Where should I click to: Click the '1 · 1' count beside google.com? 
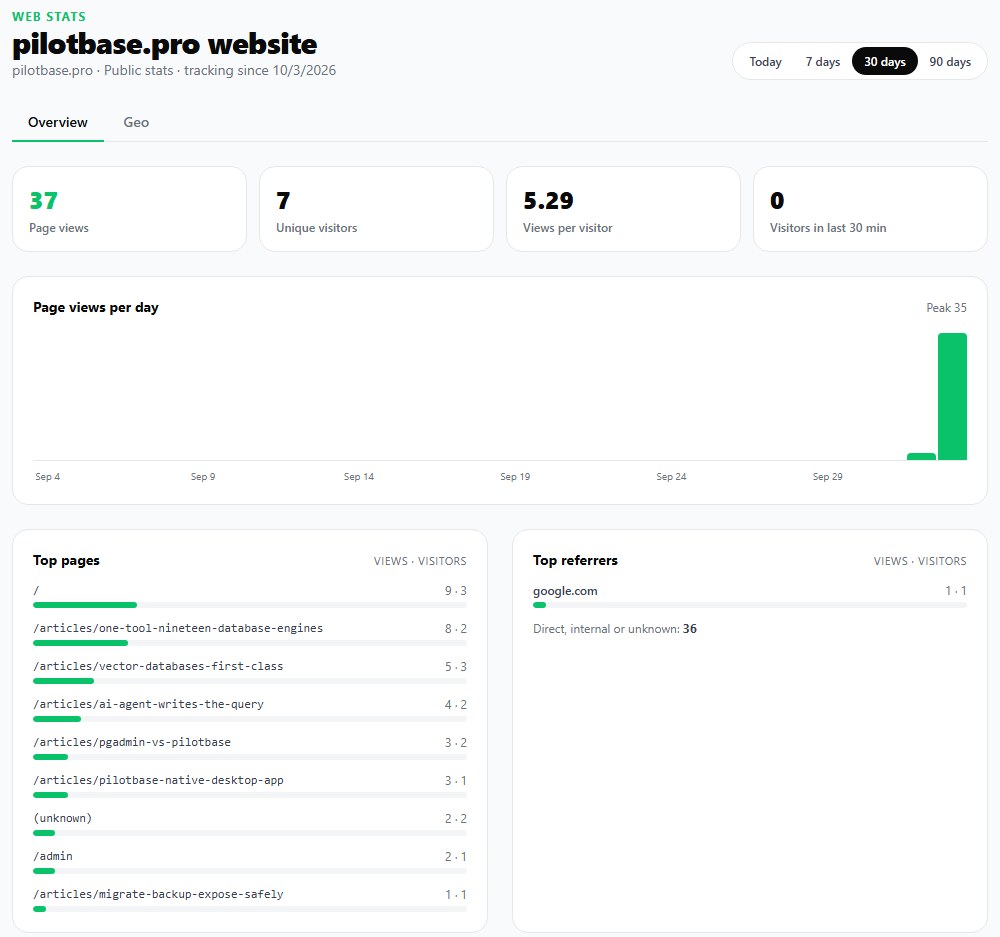(956, 591)
